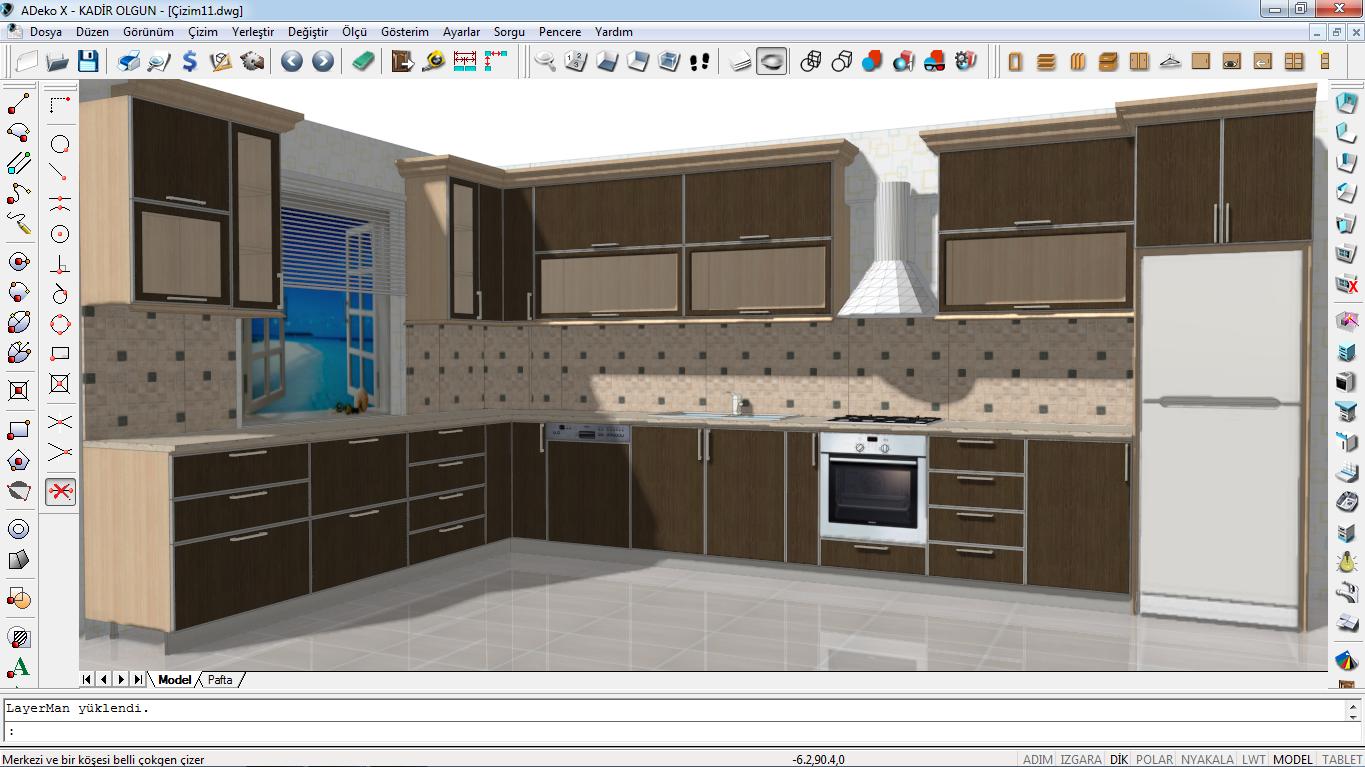Viewport: 1365px width, 767px height.
Task: Toggle DİK ortho mode in status bar
Action: 1118,759
